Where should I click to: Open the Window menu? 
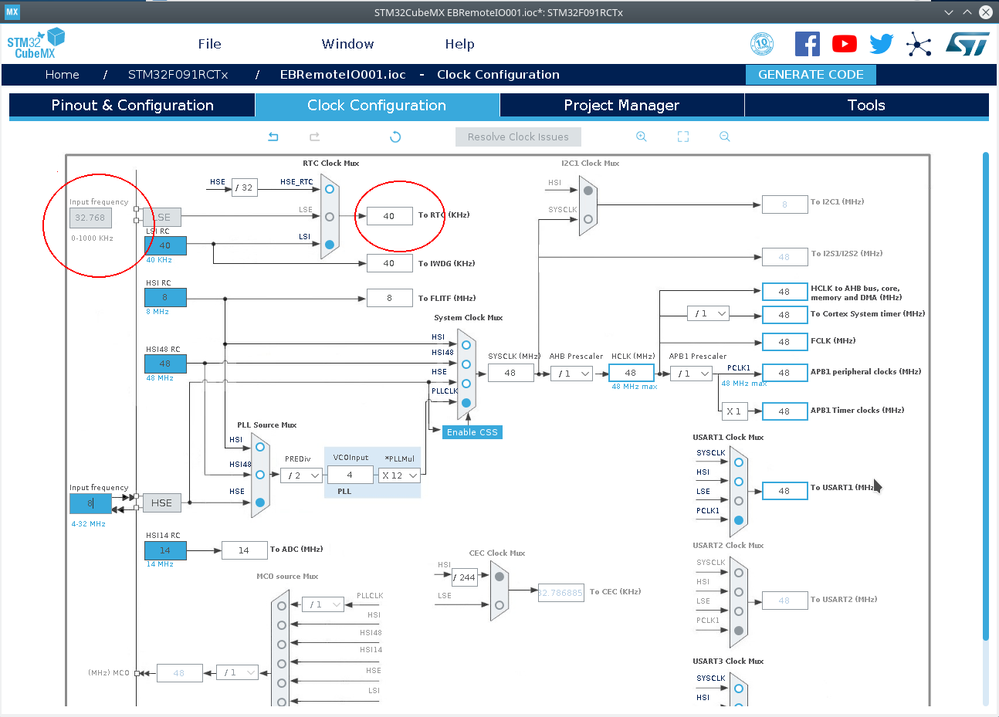(x=347, y=44)
